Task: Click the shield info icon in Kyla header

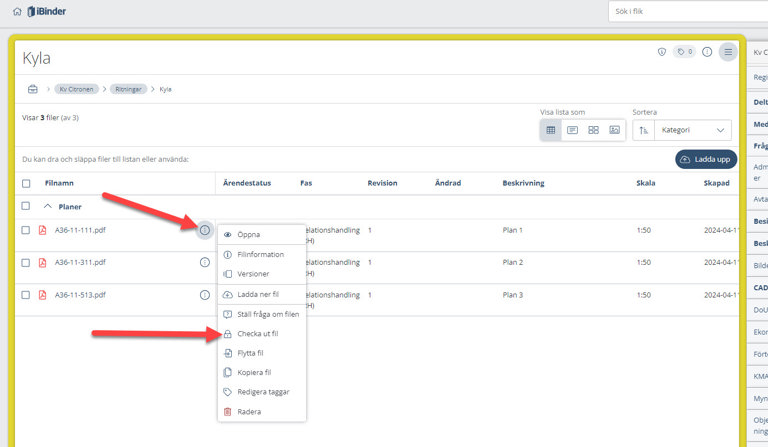Action: tap(662, 52)
